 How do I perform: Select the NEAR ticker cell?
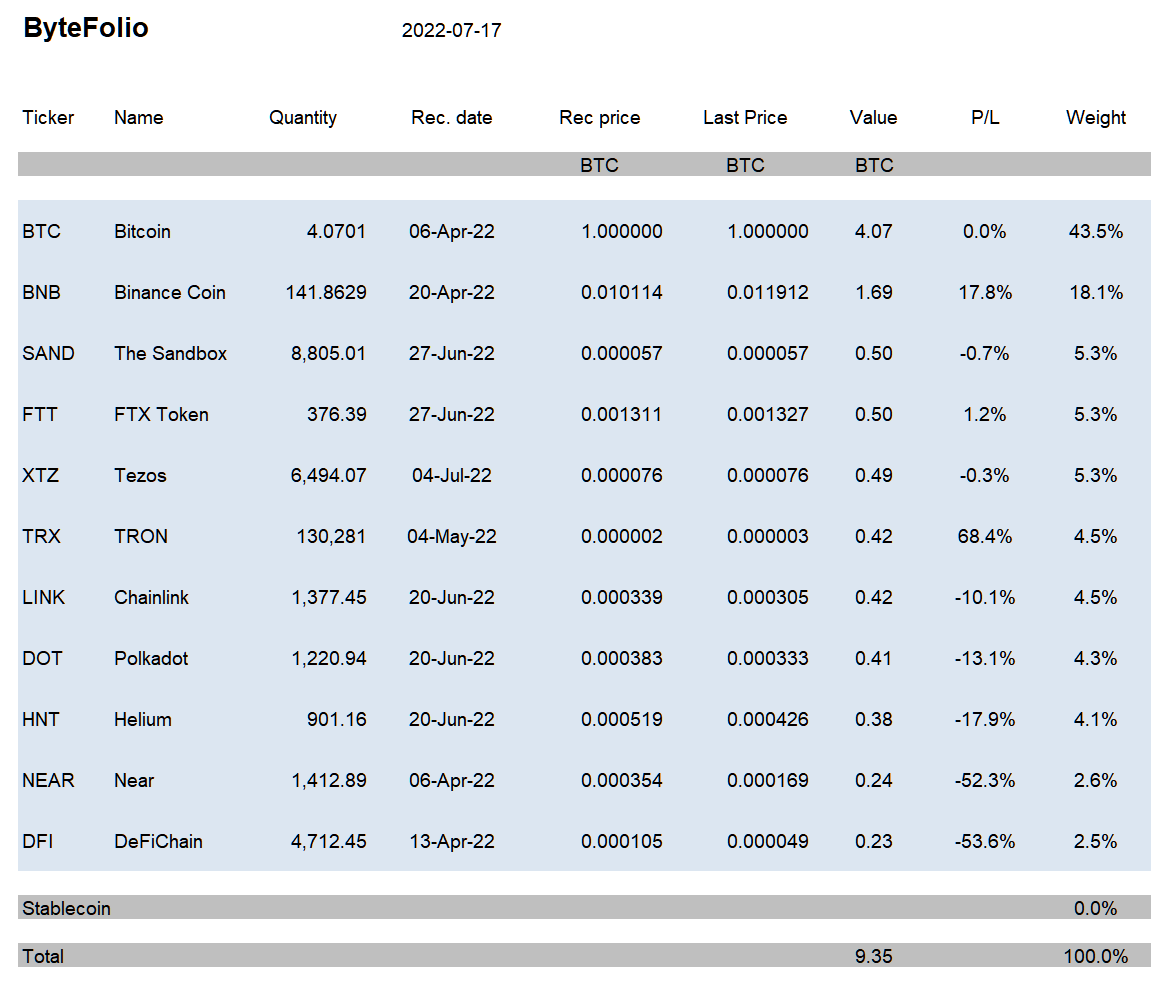click(49, 781)
